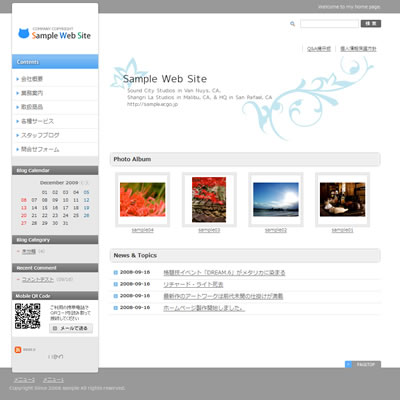
Task: Open the red leaves thumbnail sample03
Action: click(209, 199)
